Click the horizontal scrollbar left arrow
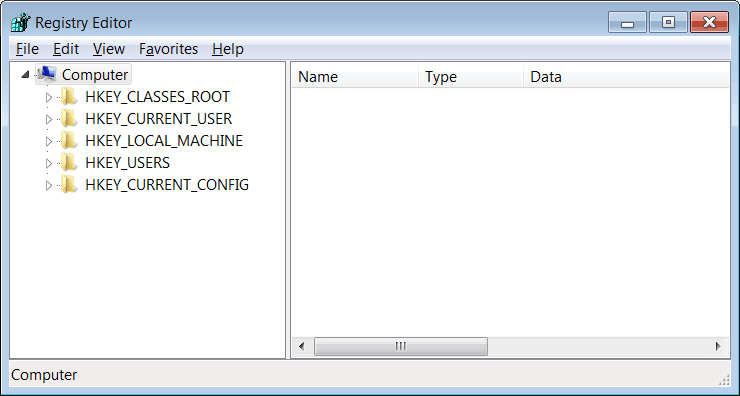This screenshot has width=740, height=396. (x=302, y=346)
